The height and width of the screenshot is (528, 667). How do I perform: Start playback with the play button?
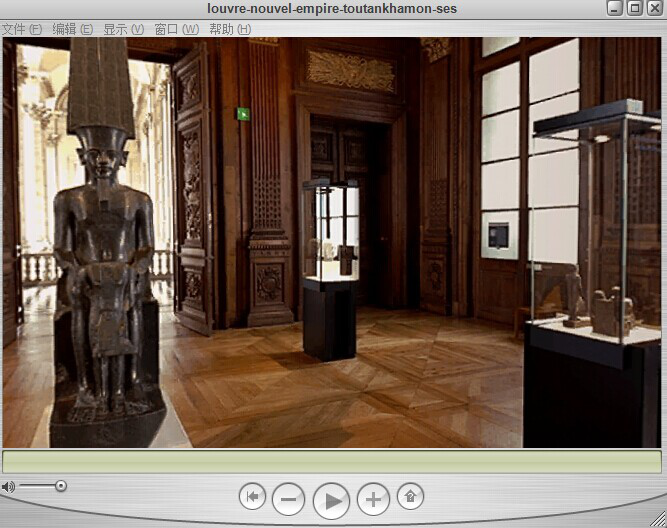pos(331,501)
